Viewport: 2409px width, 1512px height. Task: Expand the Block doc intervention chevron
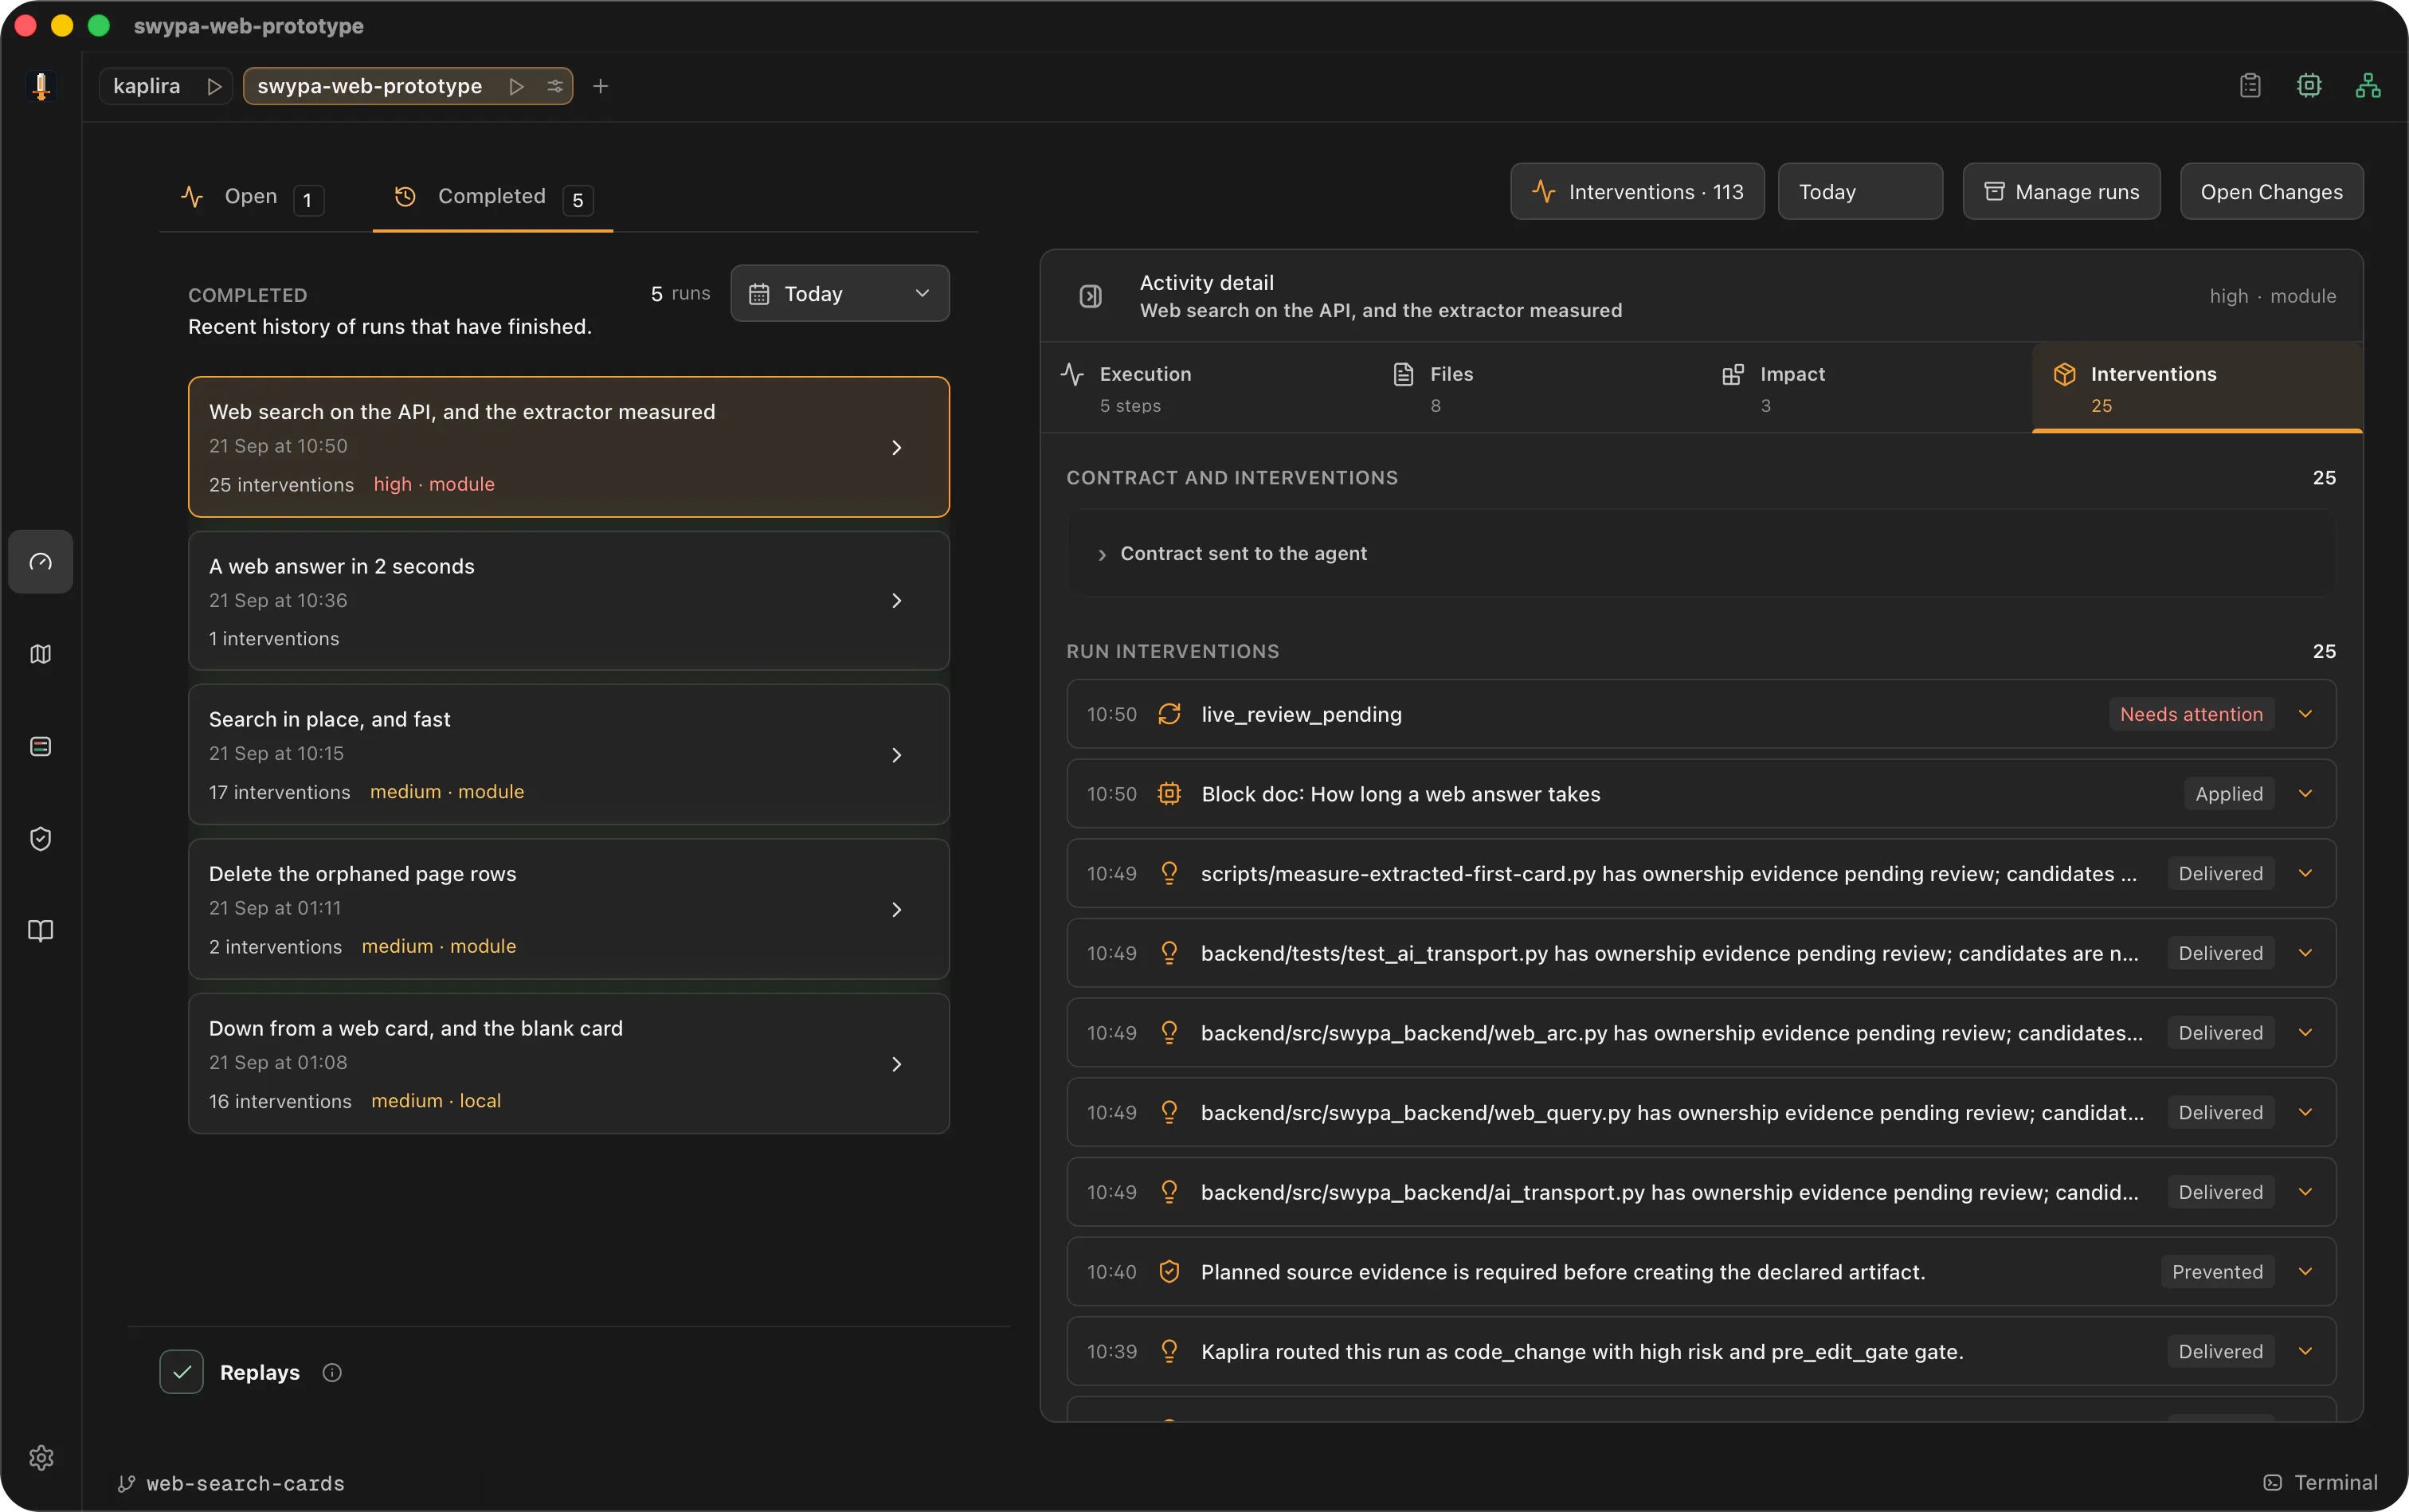[2305, 794]
